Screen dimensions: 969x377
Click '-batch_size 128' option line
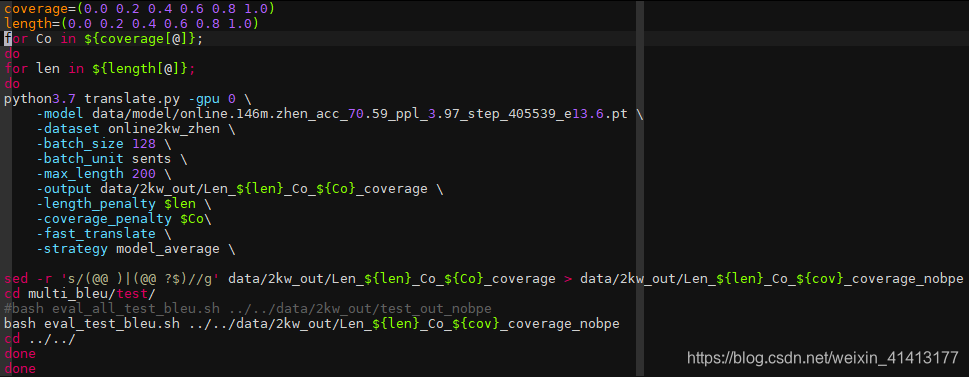point(104,143)
